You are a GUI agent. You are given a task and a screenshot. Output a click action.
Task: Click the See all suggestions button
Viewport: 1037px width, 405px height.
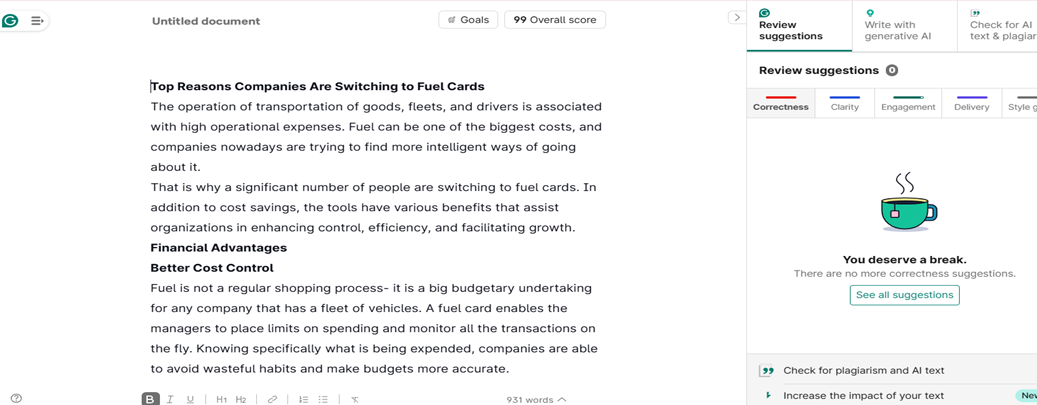[904, 295]
